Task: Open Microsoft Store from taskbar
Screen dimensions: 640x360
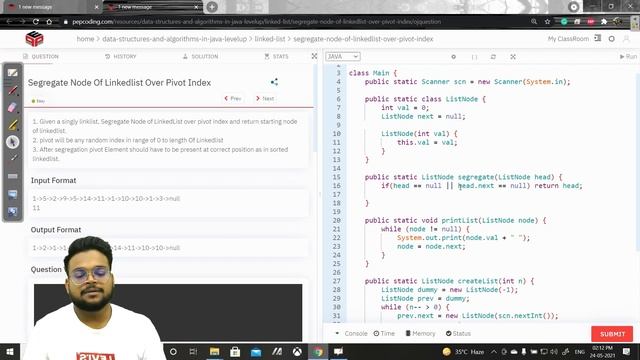Action: [235, 351]
